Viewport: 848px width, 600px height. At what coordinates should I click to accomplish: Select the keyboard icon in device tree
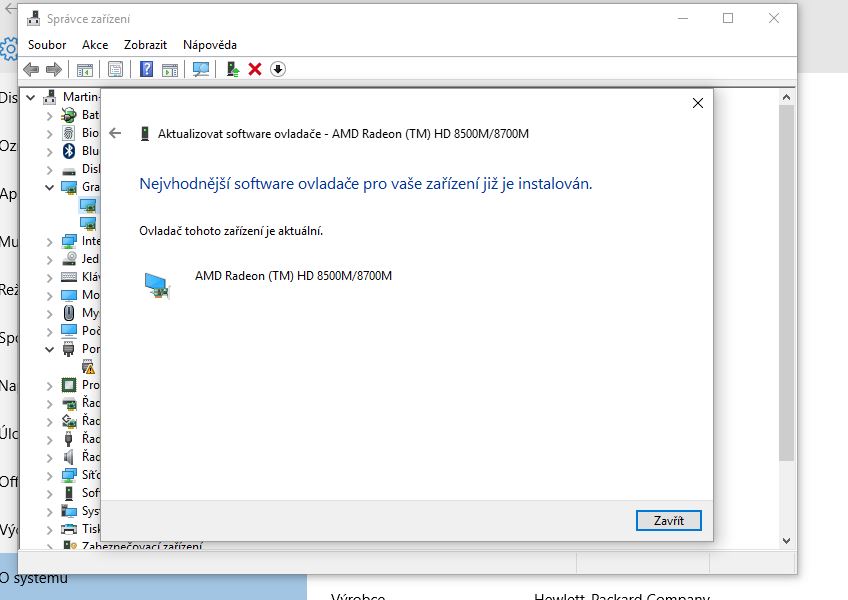(x=69, y=277)
